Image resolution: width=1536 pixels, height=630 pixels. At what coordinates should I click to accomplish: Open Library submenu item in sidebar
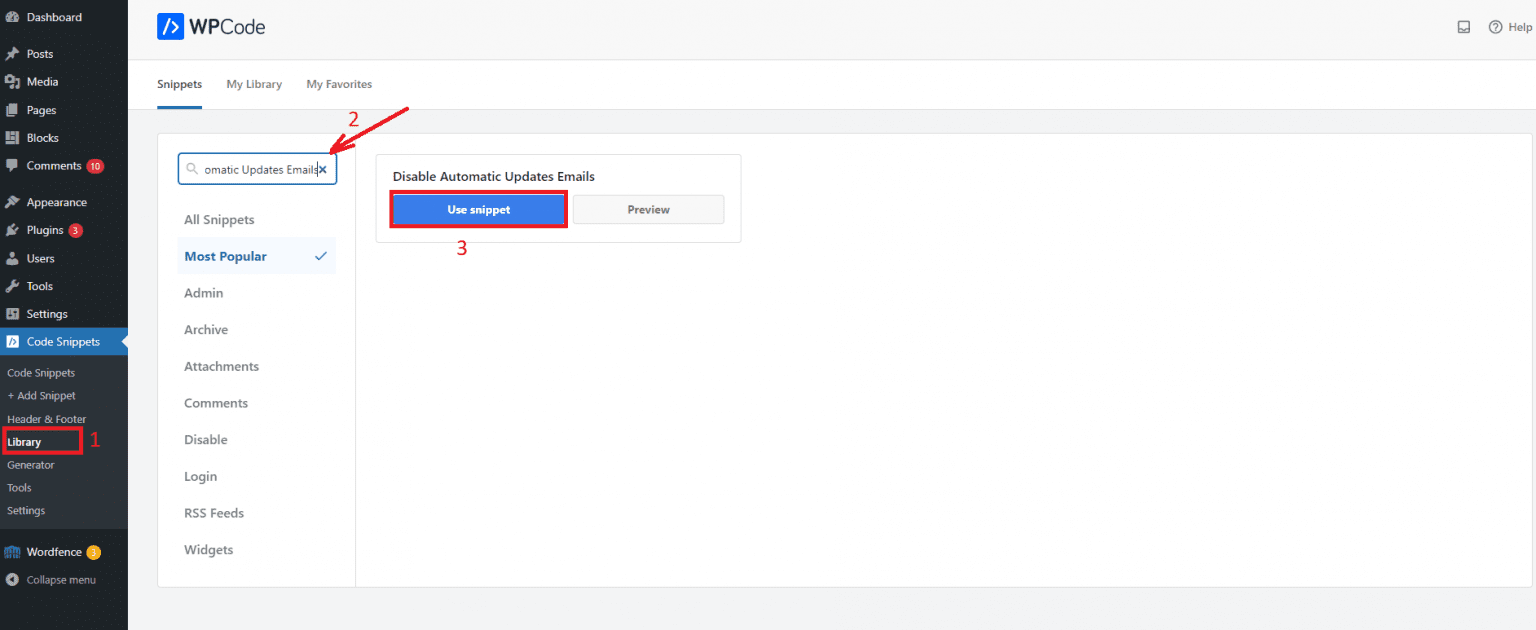click(24, 442)
